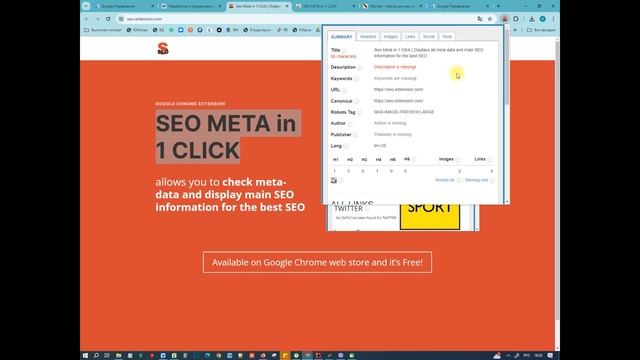This screenshot has height=360, width=640.
Task: Open the Windows Start menu
Action: [x=85, y=356]
